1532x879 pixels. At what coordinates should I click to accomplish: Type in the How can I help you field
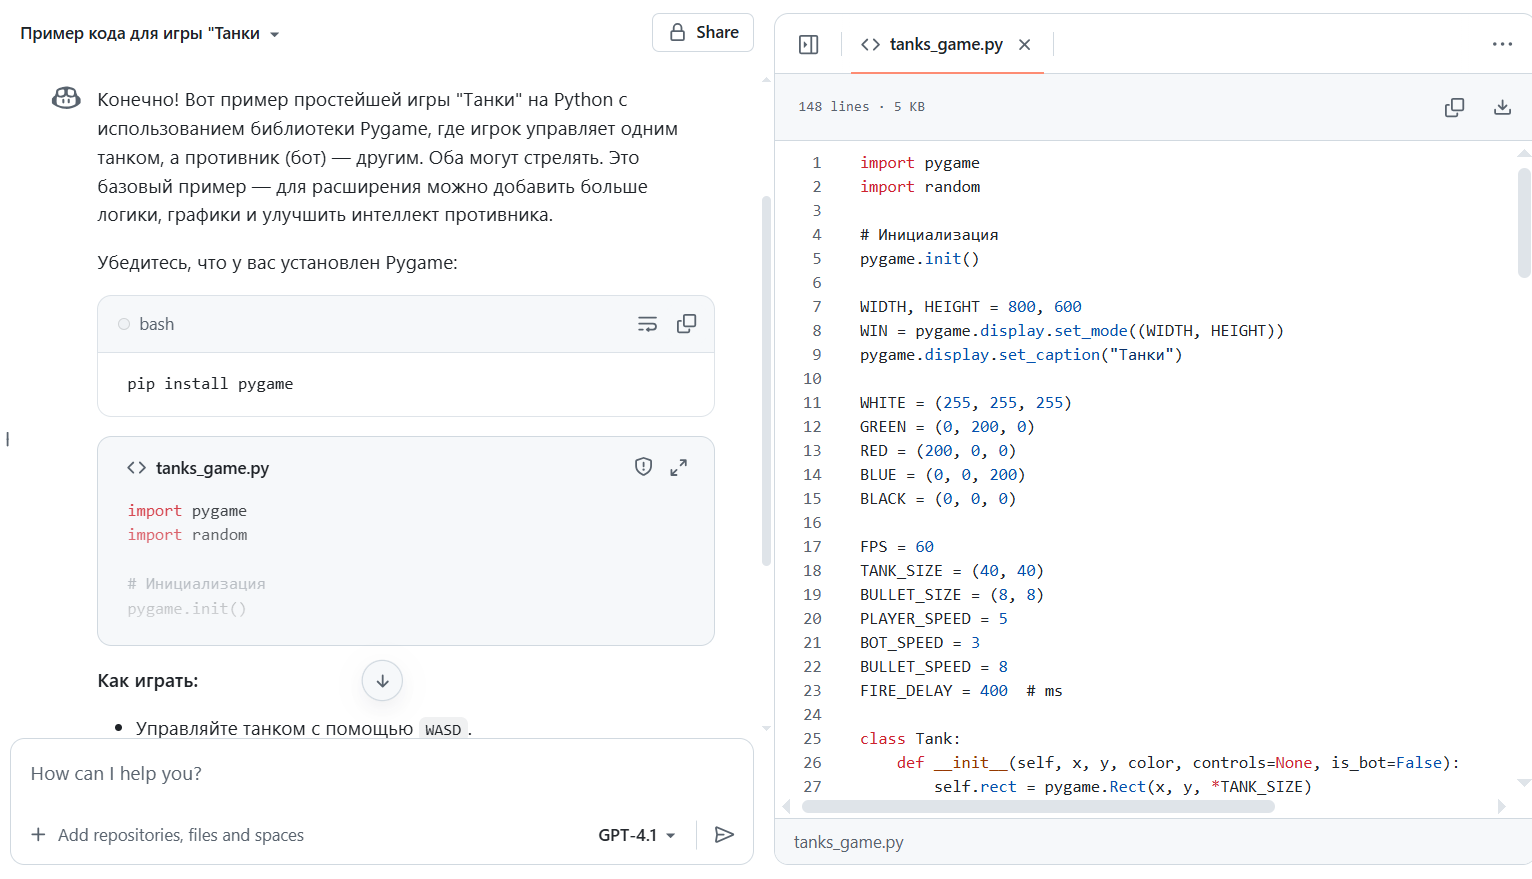(380, 774)
